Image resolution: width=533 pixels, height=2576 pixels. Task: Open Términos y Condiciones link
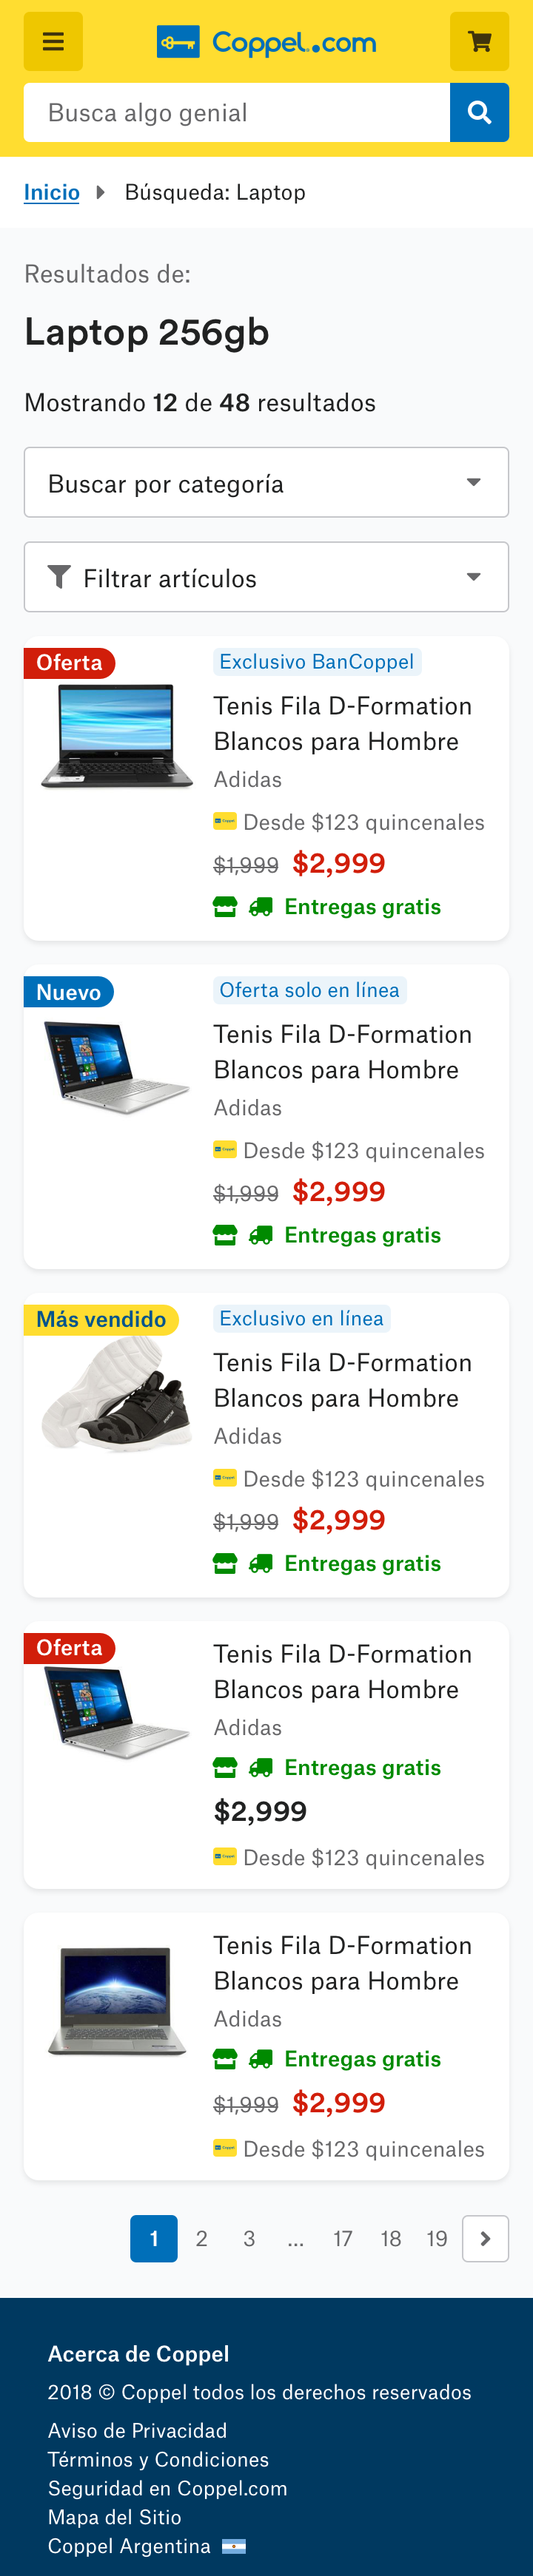coord(158,2459)
